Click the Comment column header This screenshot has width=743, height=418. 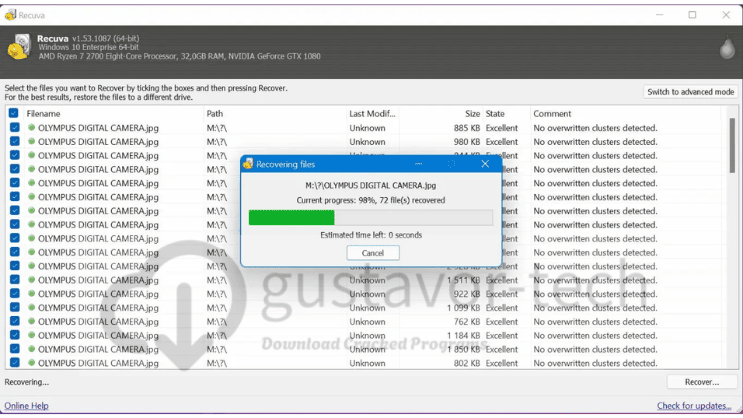pos(552,114)
